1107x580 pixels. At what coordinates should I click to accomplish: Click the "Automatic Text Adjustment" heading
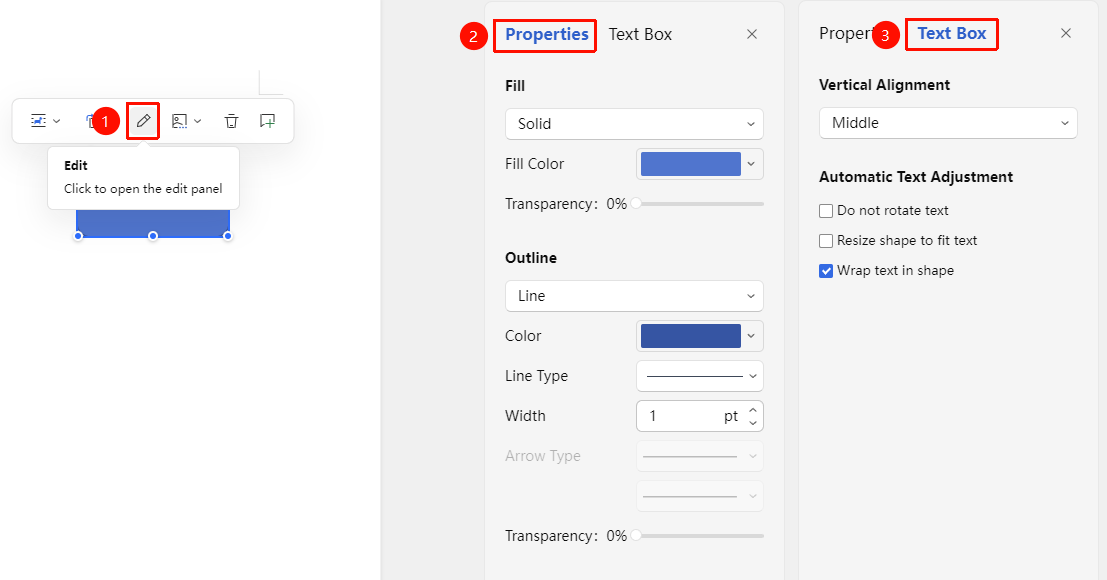[916, 177]
